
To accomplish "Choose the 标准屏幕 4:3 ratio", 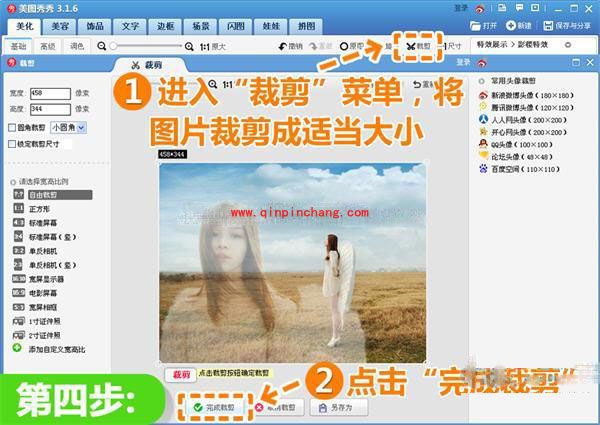I will (35, 223).
